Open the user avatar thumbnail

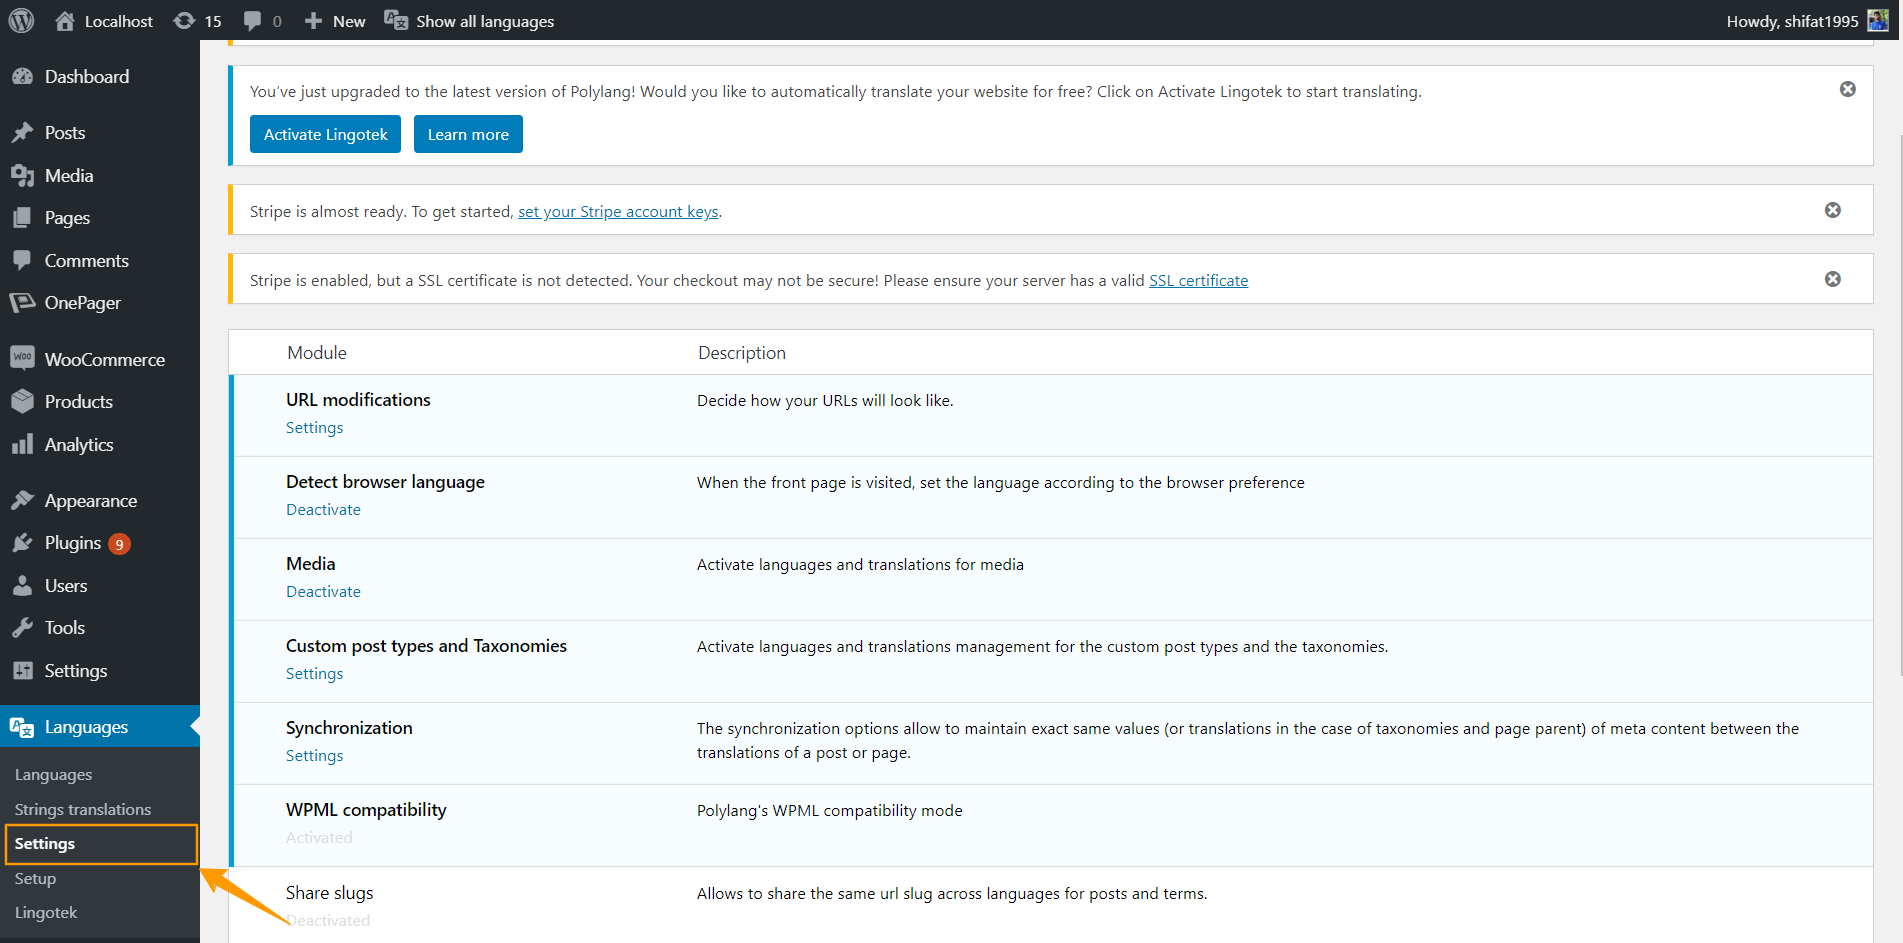coord(1878,21)
